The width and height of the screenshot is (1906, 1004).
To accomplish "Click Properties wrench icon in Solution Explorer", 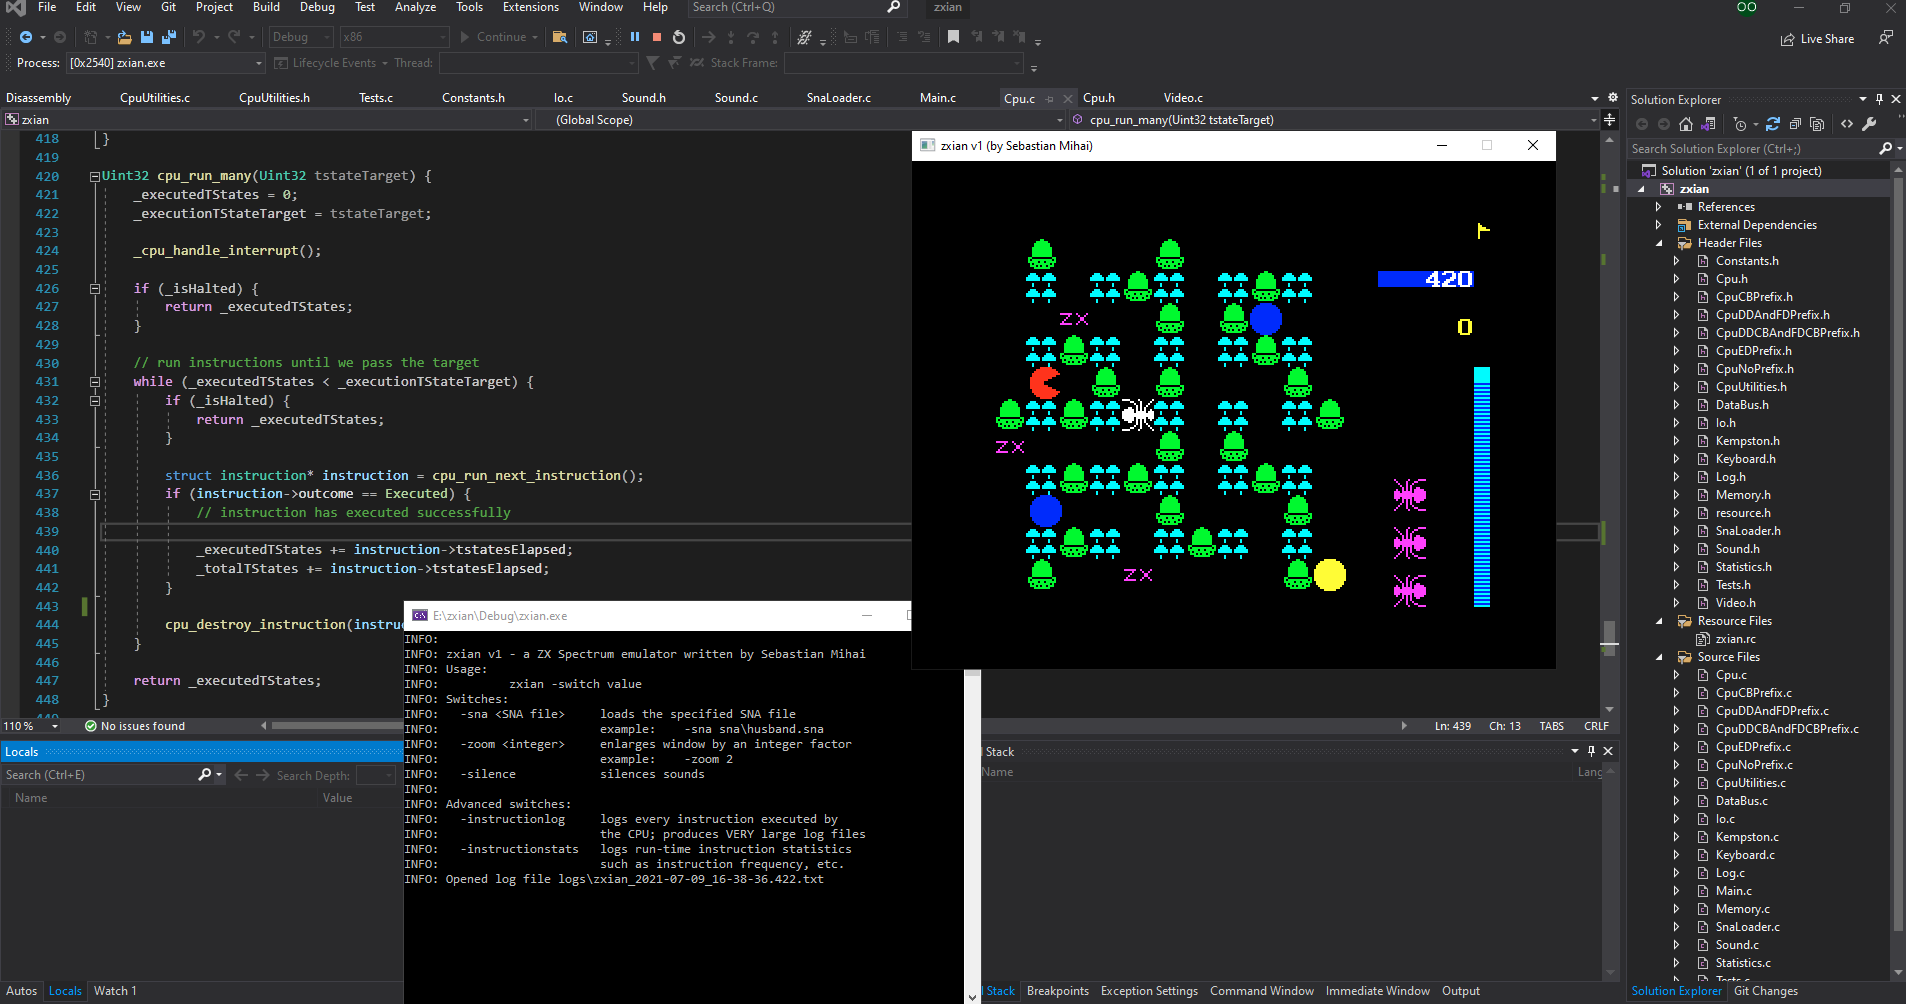I will 1868,124.
